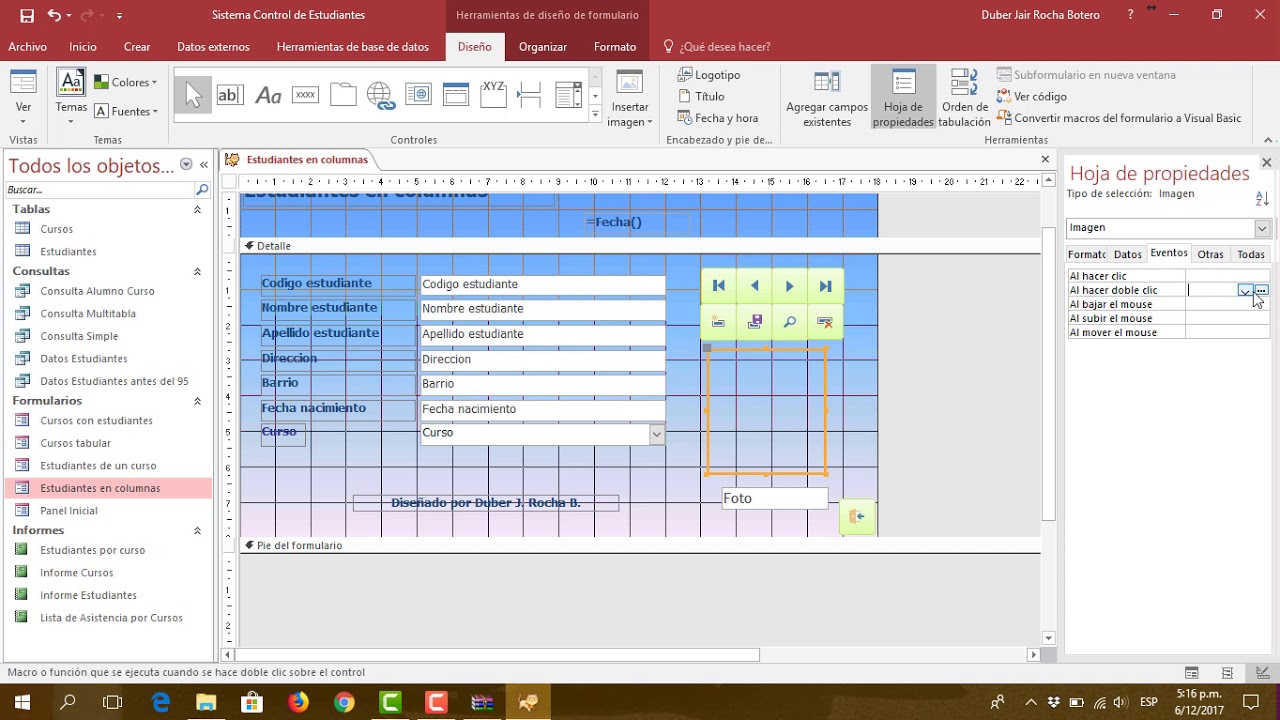Pick the Hyperlink control icon
This screenshot has width=1280, height=720.
point(380,95)
